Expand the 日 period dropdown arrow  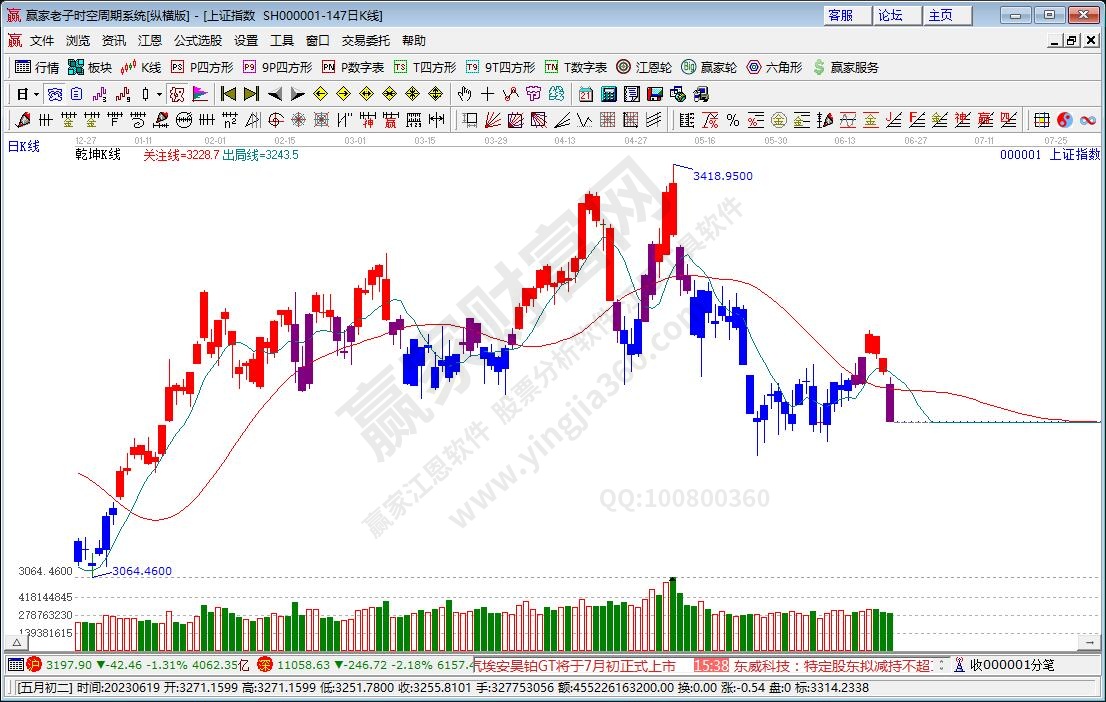[37, 94]
